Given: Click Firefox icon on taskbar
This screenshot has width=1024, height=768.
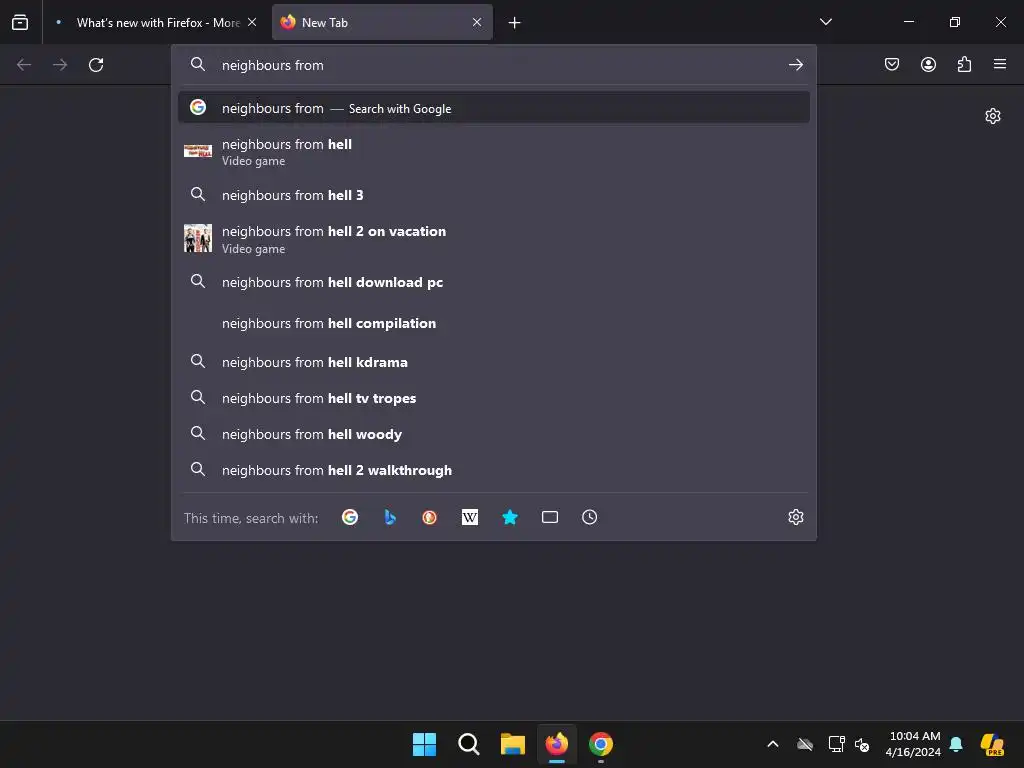Looking at the screenshot, I should pyautogui.click(x=557, y=744).
